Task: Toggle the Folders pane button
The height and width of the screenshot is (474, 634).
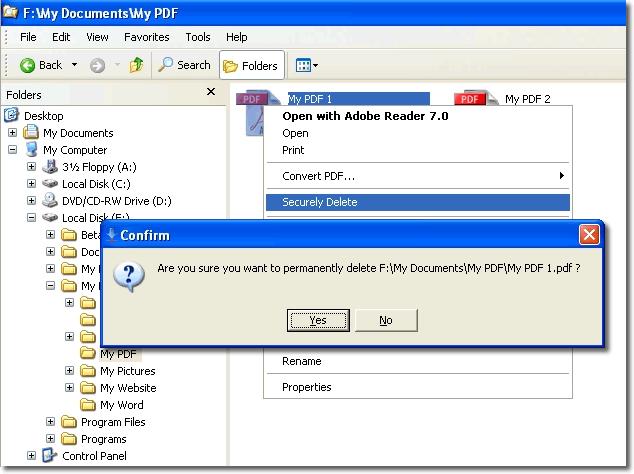Action: [251, 66]
